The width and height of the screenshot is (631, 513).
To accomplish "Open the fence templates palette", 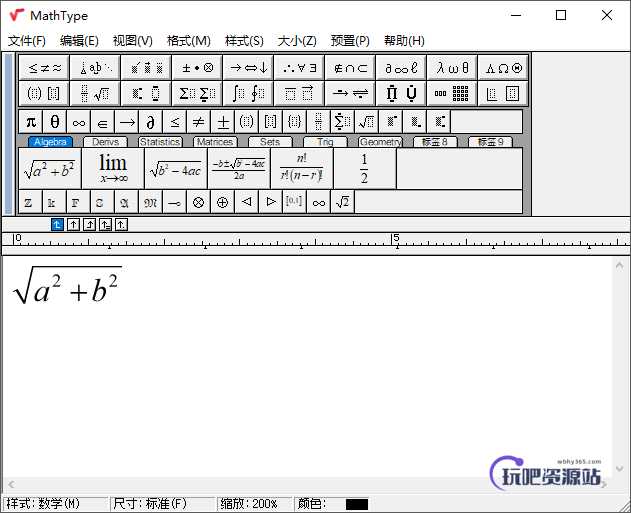I will 44,93.
